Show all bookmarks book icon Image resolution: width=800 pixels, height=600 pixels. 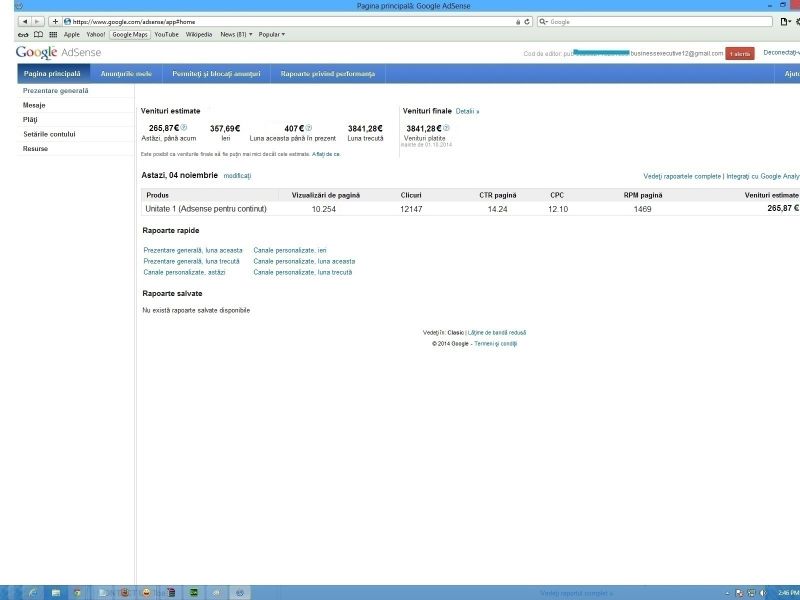point(38,34)
